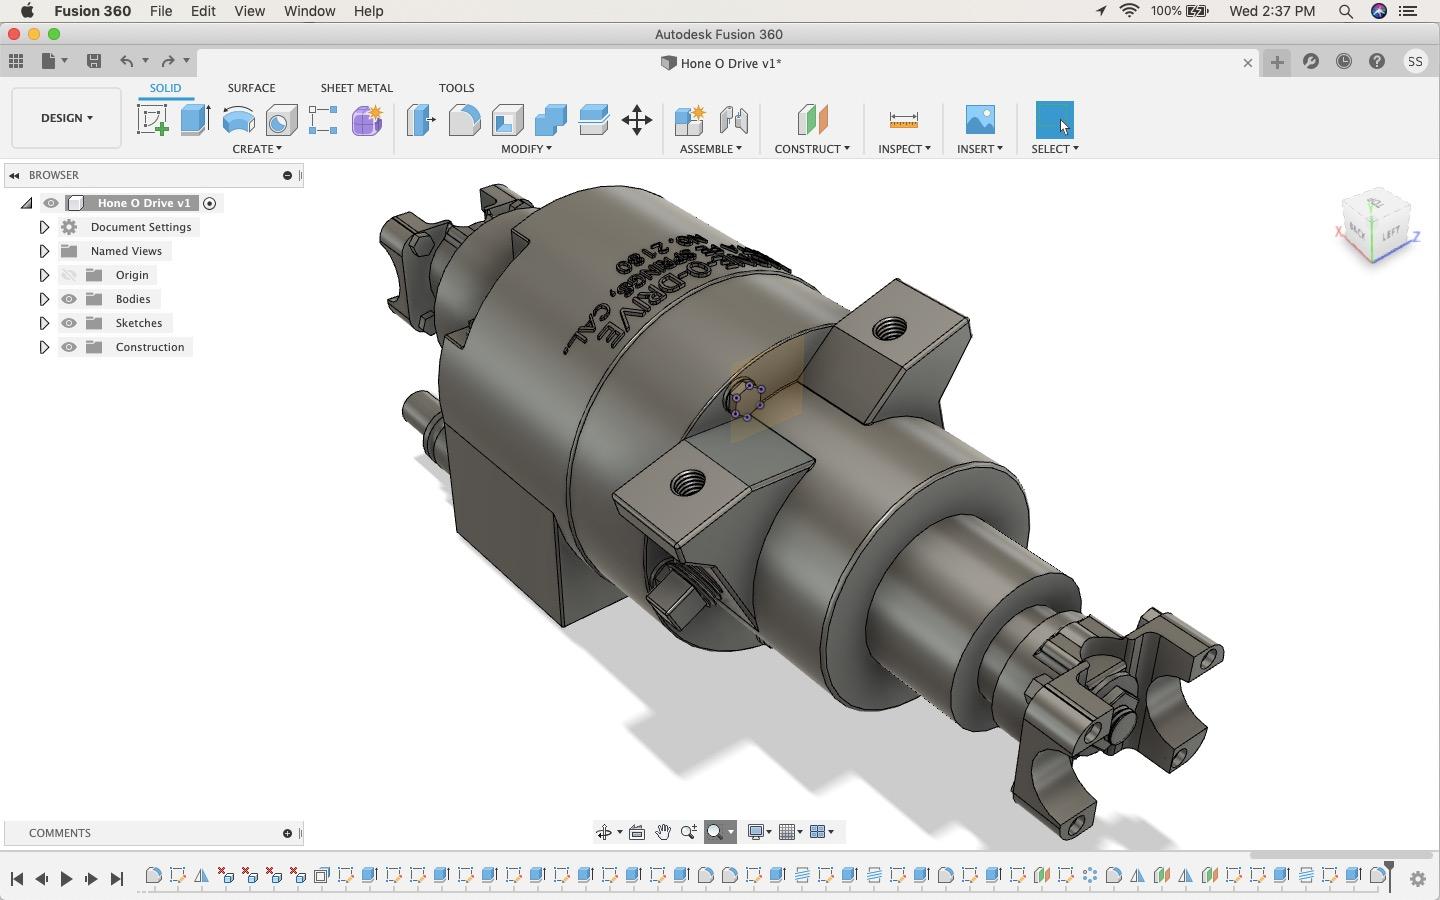
Task: Select the Pan hand tool
Action: [x=663, y=832]
